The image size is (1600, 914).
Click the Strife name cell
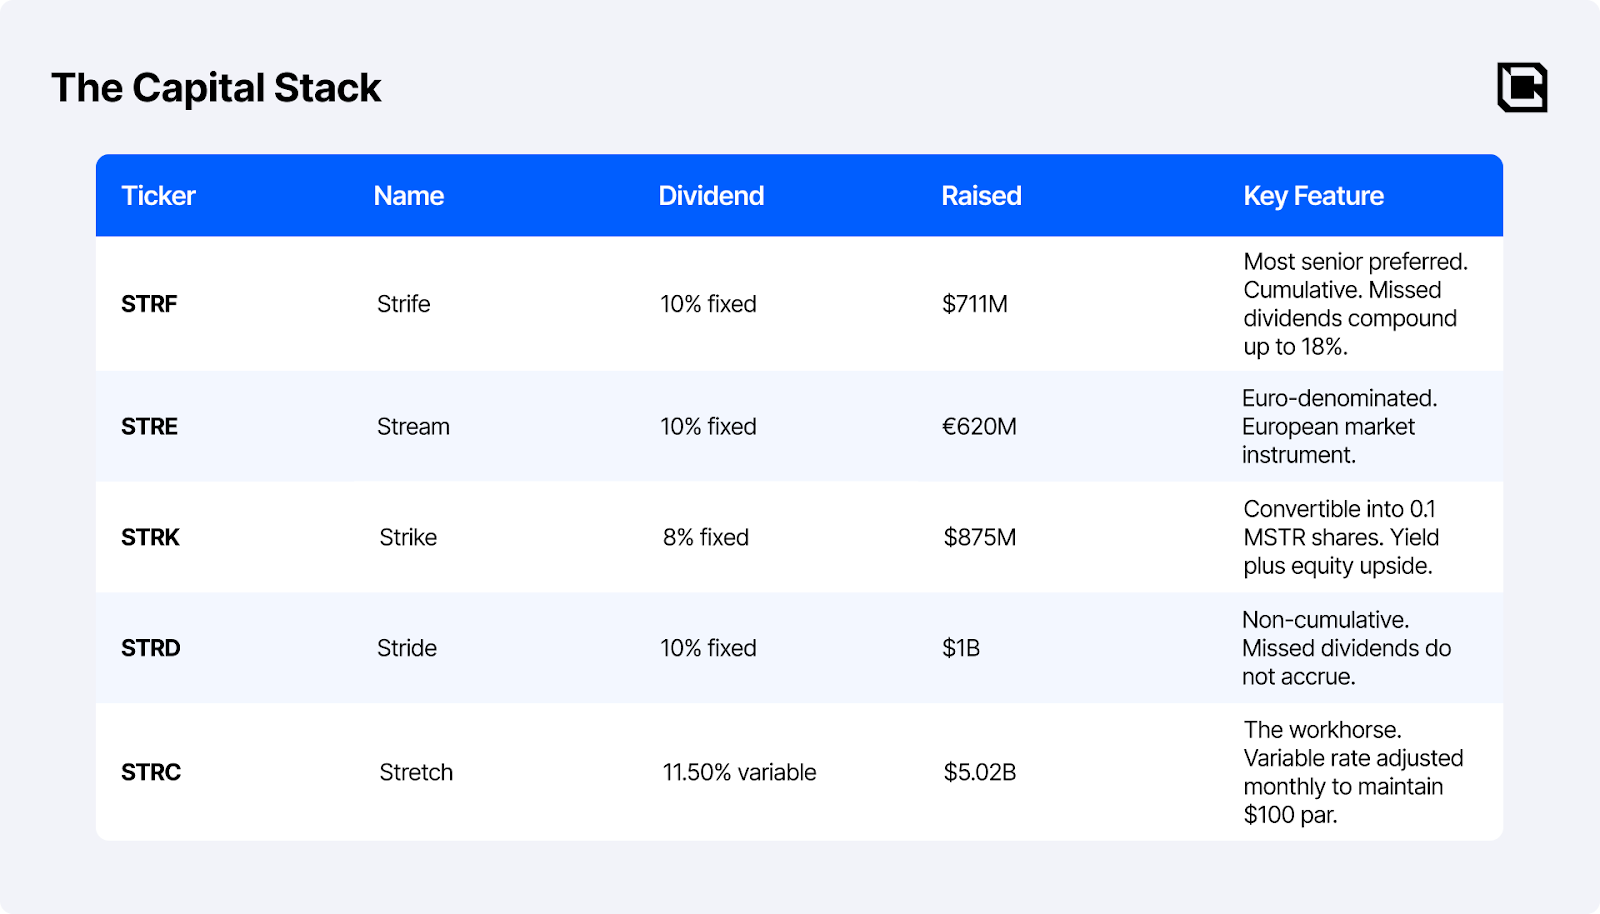pos(403,304)
